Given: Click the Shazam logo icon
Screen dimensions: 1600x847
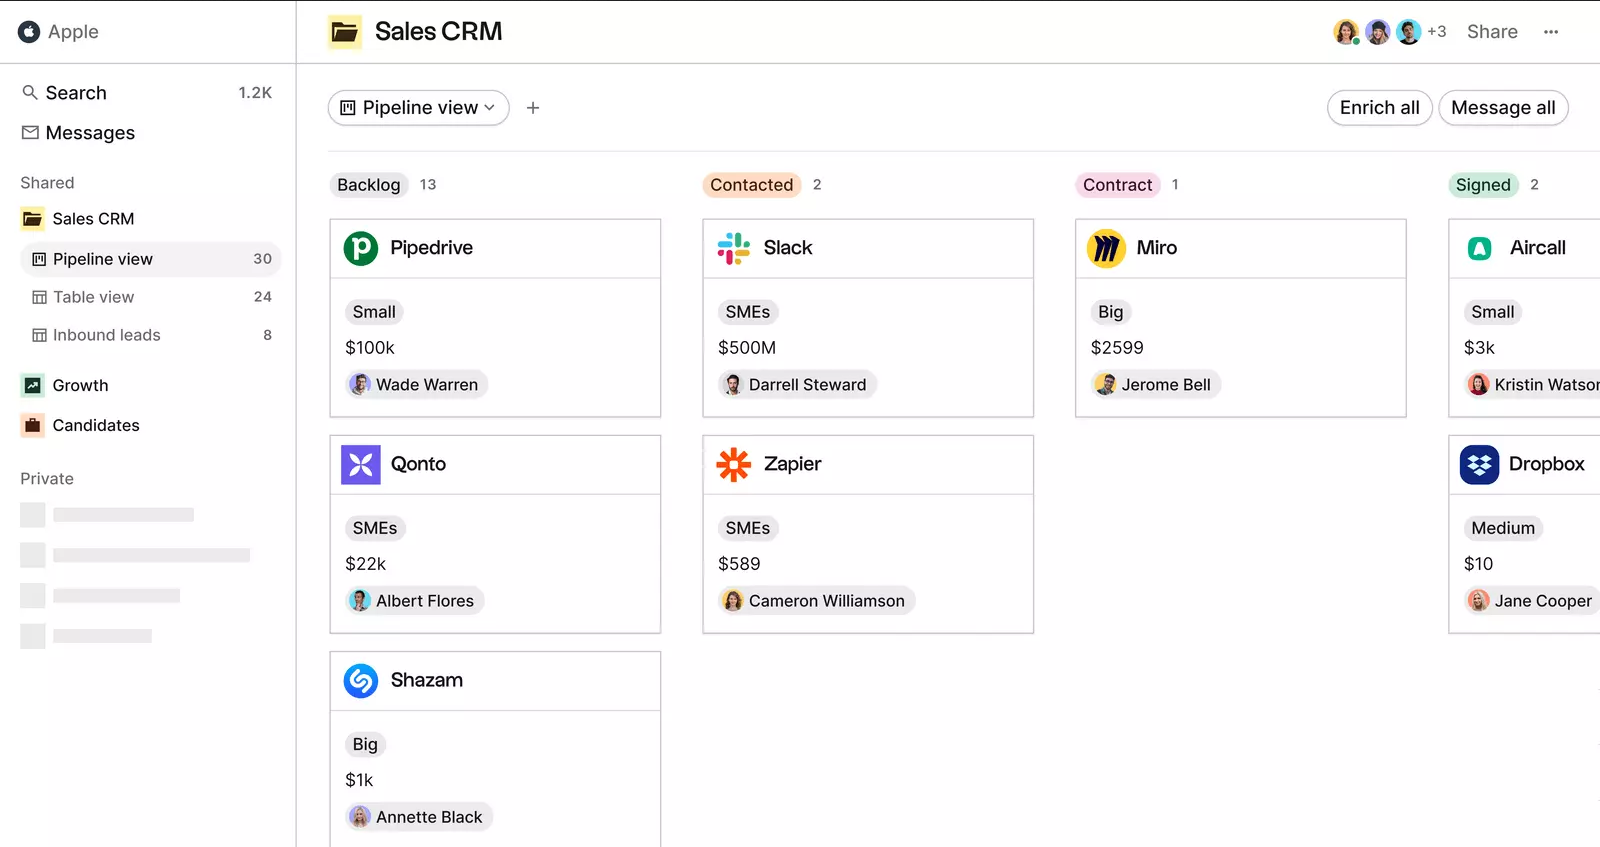Looking at the screenshot, I should pos(360,680).
